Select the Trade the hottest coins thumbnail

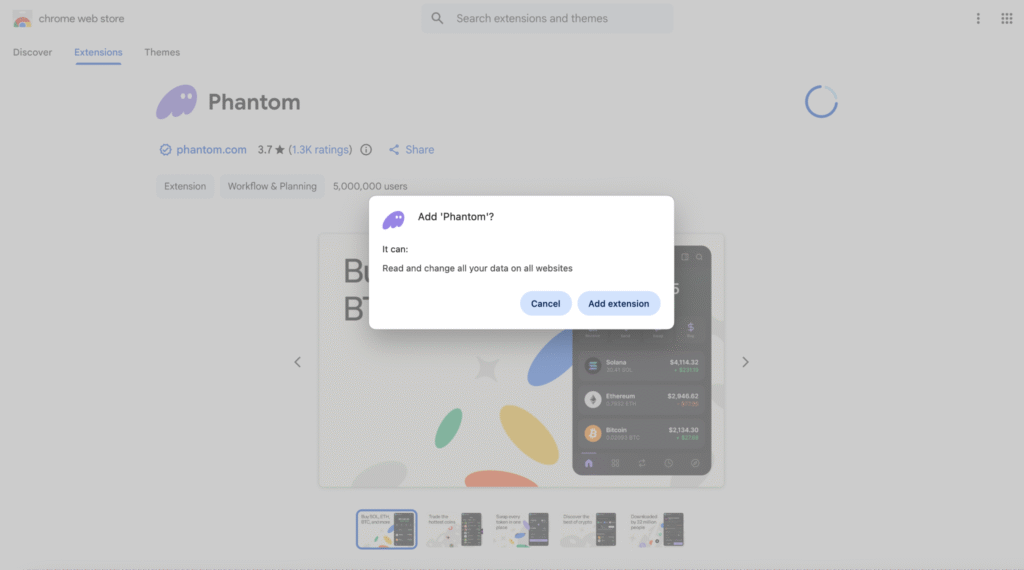point(454,529)
